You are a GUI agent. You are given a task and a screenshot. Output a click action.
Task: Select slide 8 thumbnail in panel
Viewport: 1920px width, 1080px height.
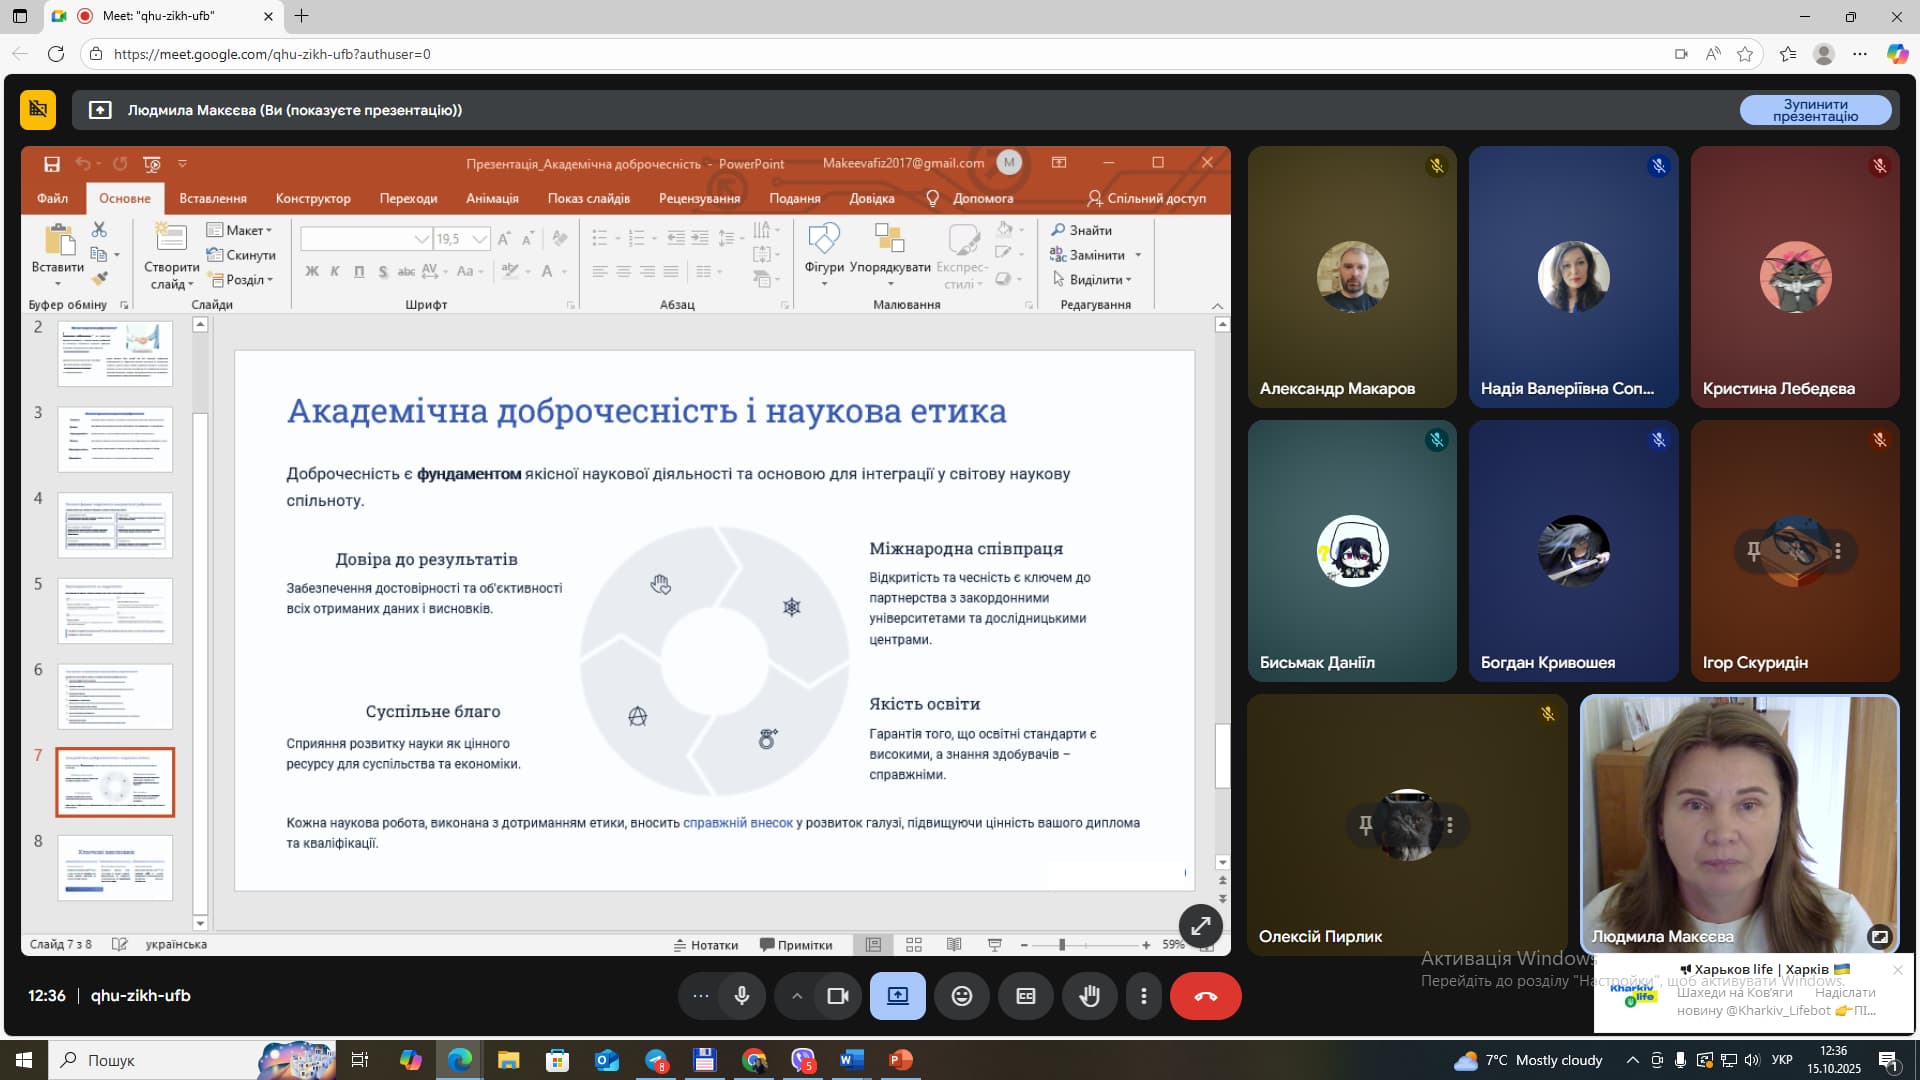click(x=115, y=867)
